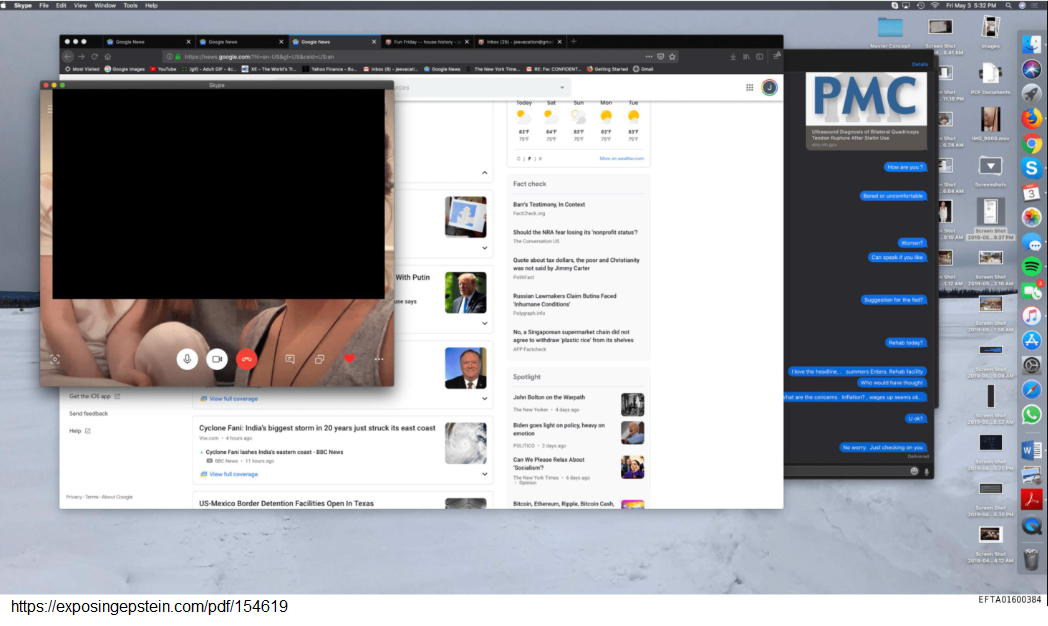Open a new browser tab with plus button
Viewport: 1048px width, 626px height.
click(x=573, y=41)
